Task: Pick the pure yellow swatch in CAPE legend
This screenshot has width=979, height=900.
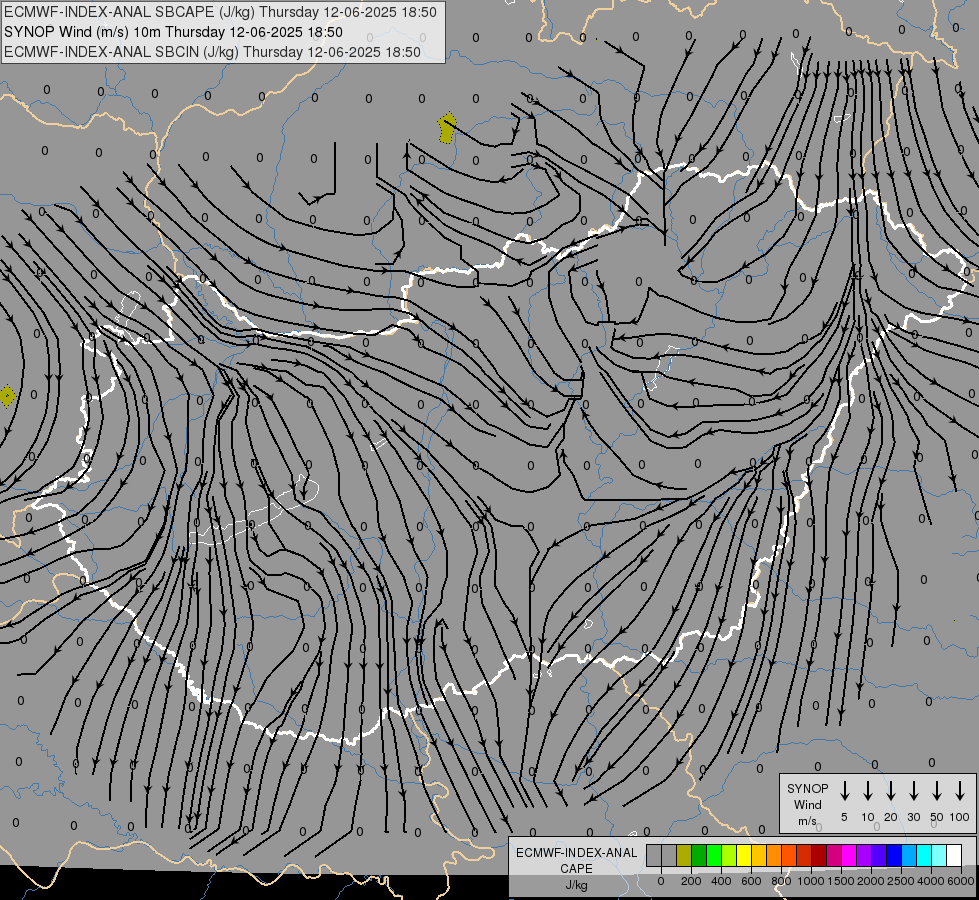Action: (744, 855)
